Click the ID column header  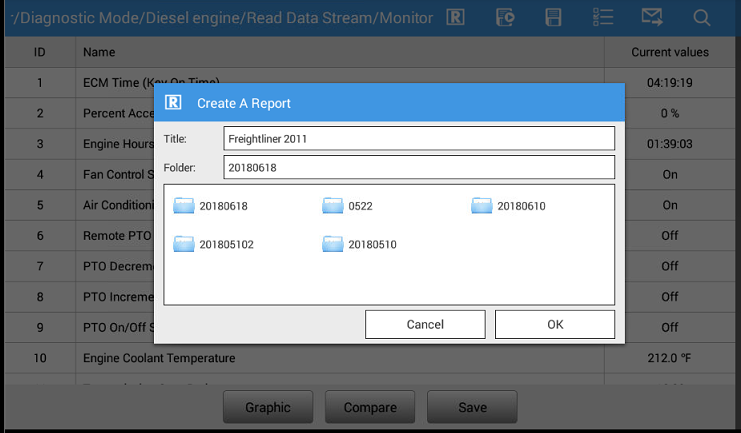pyautogui.click(x=40, y=52)
